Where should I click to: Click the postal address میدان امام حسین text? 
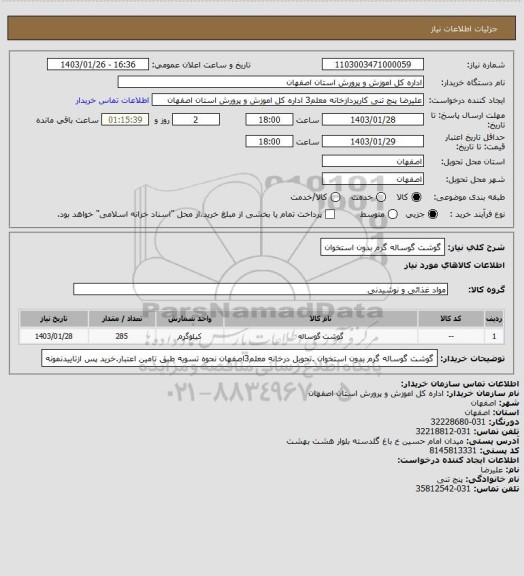point(375,441)
